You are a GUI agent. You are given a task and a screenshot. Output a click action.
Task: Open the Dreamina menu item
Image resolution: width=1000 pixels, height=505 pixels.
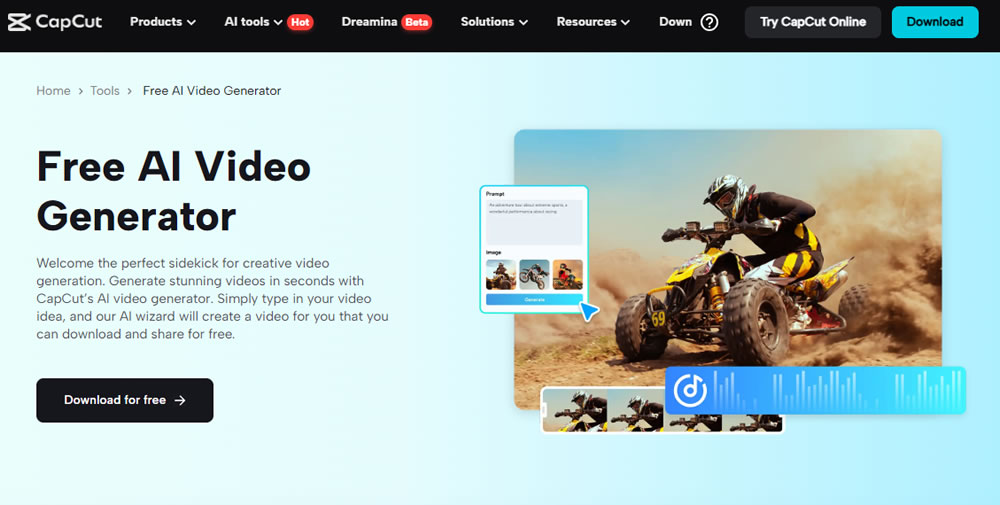(369, 22)
